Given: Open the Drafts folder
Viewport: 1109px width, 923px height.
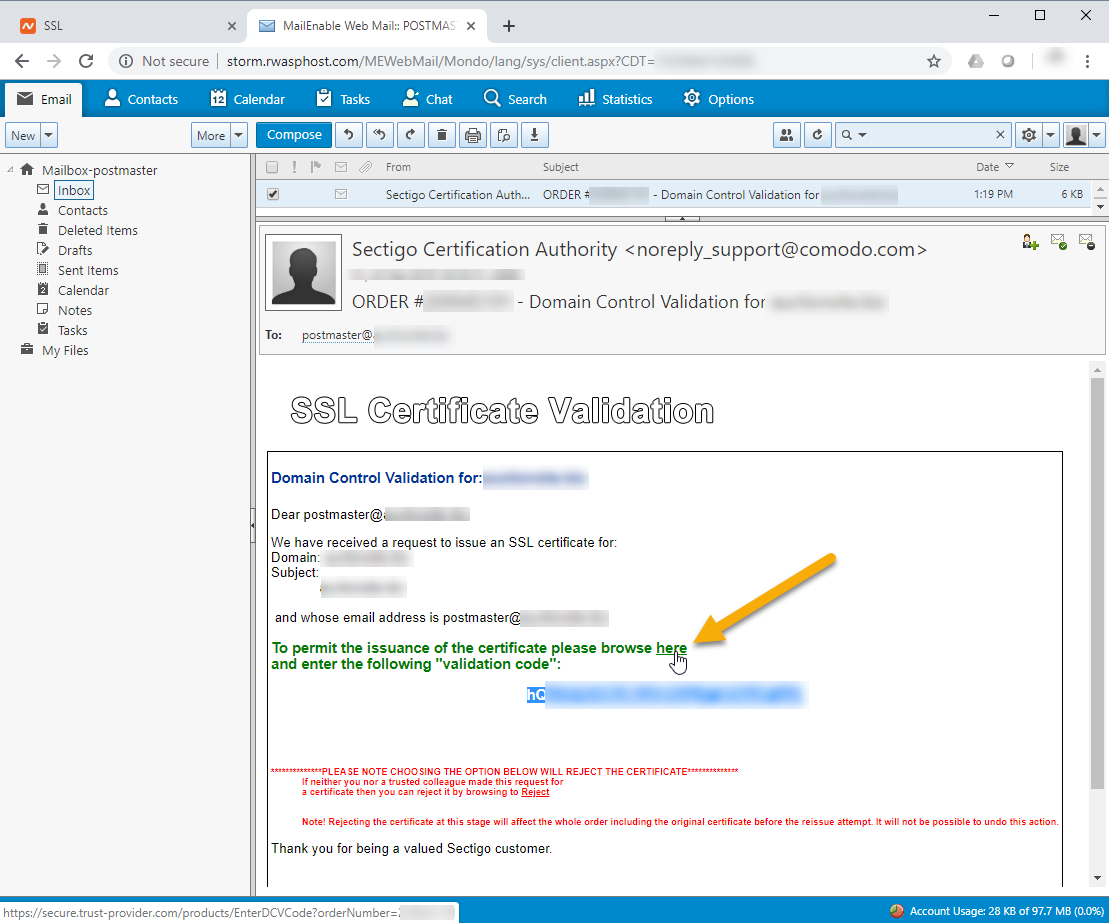Looking at the screenshot, I should pos(75,250).
